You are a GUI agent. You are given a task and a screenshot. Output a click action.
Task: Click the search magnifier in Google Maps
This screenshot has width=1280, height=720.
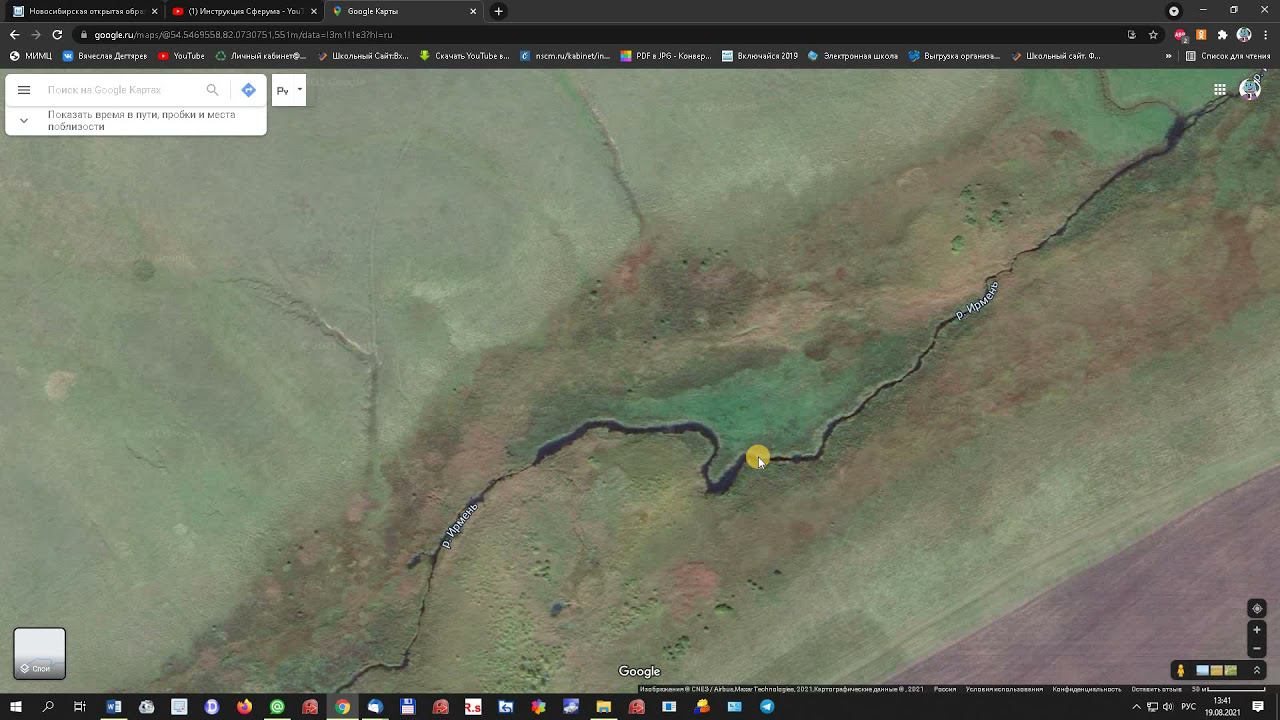click(x=212, y=90)
